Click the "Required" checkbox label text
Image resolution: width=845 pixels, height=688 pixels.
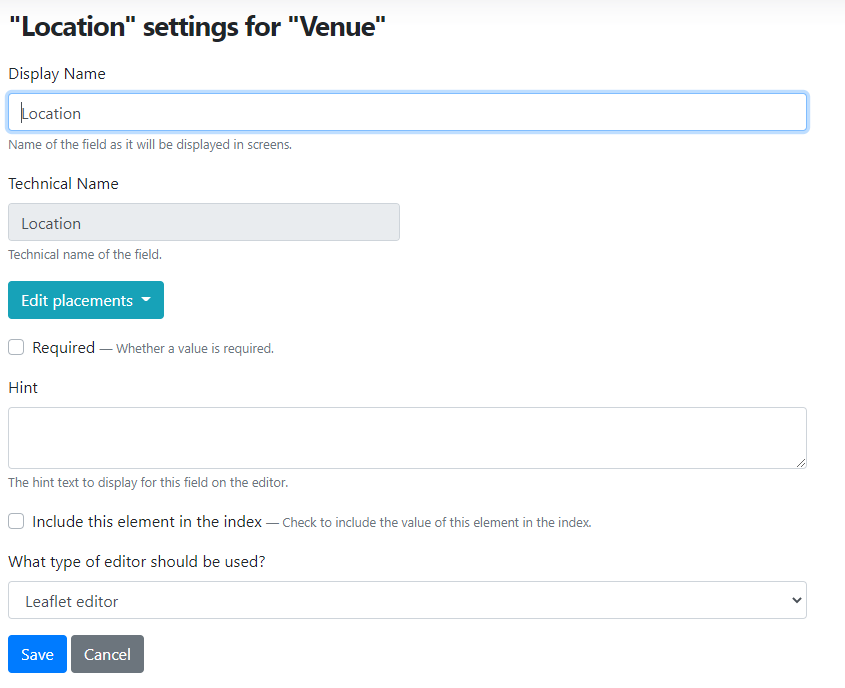tap(64, 348)
